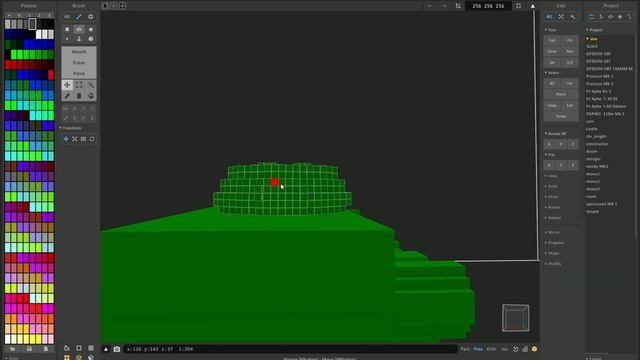Click the Project panel star icon
The height and width of the screenshot is (360, 640).
(620, 17)
